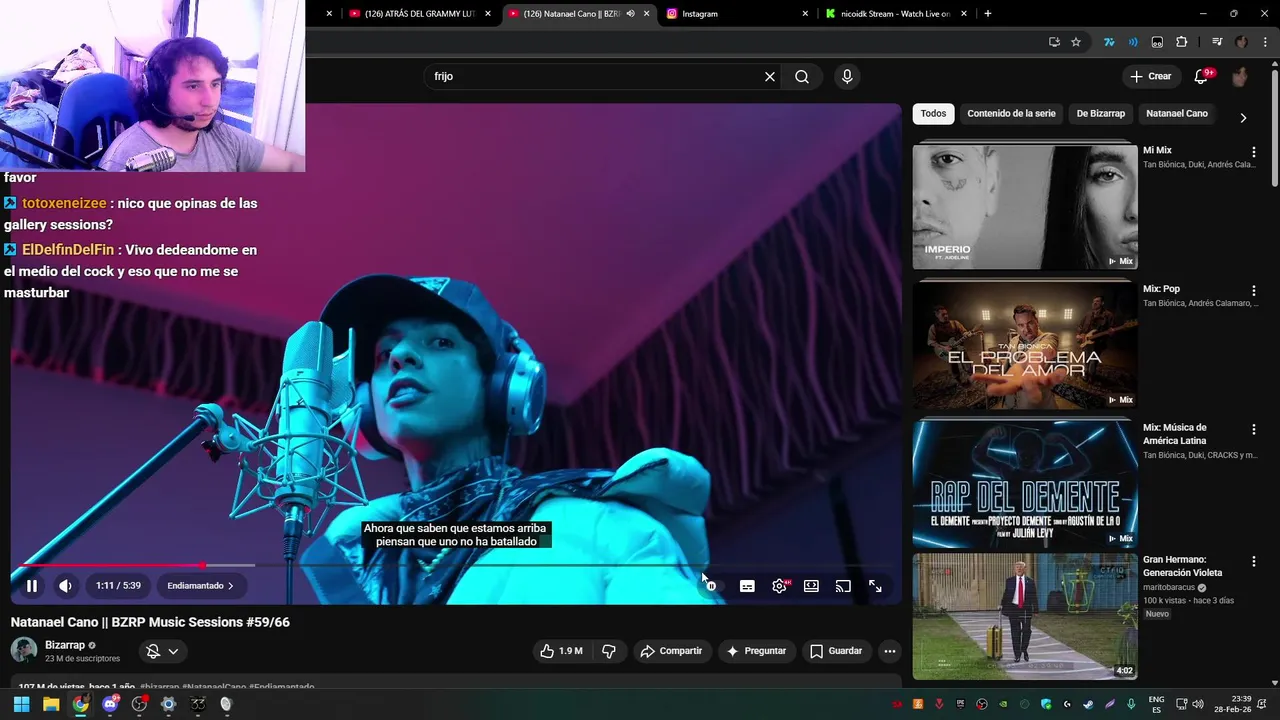The image size is (1280, 720).
Task: Save the video with the Guardar button
Action: coord(836,651)
